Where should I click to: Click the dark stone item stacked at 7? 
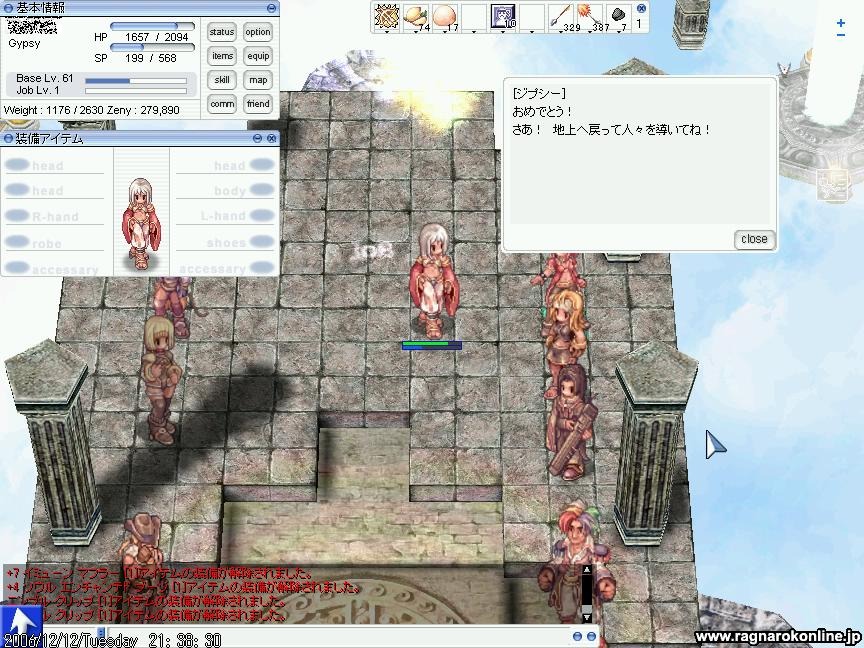(619, 15)
